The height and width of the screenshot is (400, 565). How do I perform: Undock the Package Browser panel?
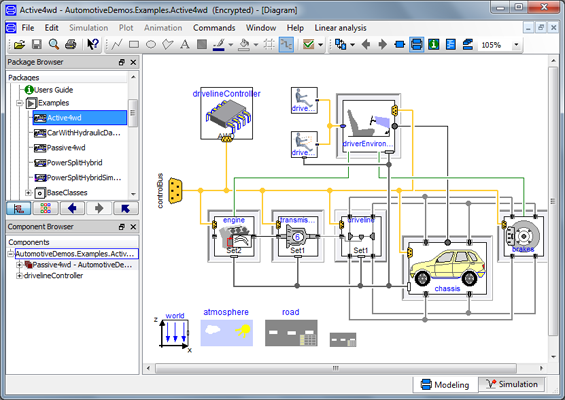tap(122, 62)
